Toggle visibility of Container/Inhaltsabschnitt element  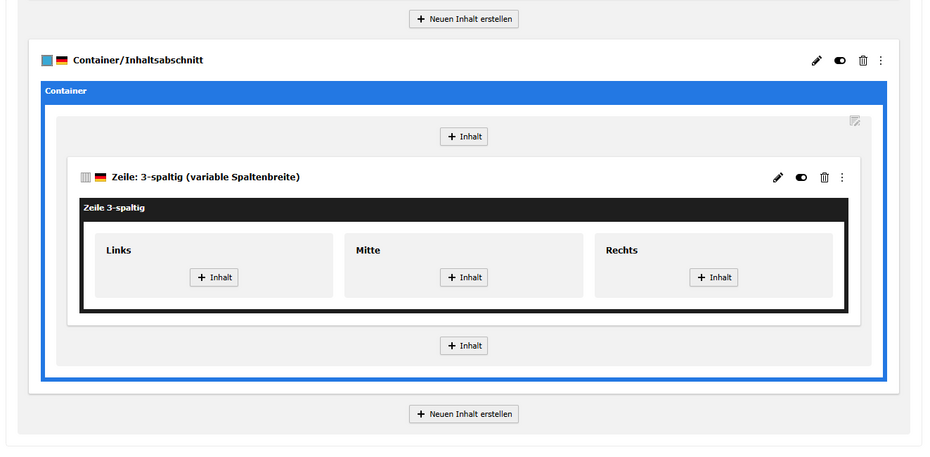click(840, 61)
